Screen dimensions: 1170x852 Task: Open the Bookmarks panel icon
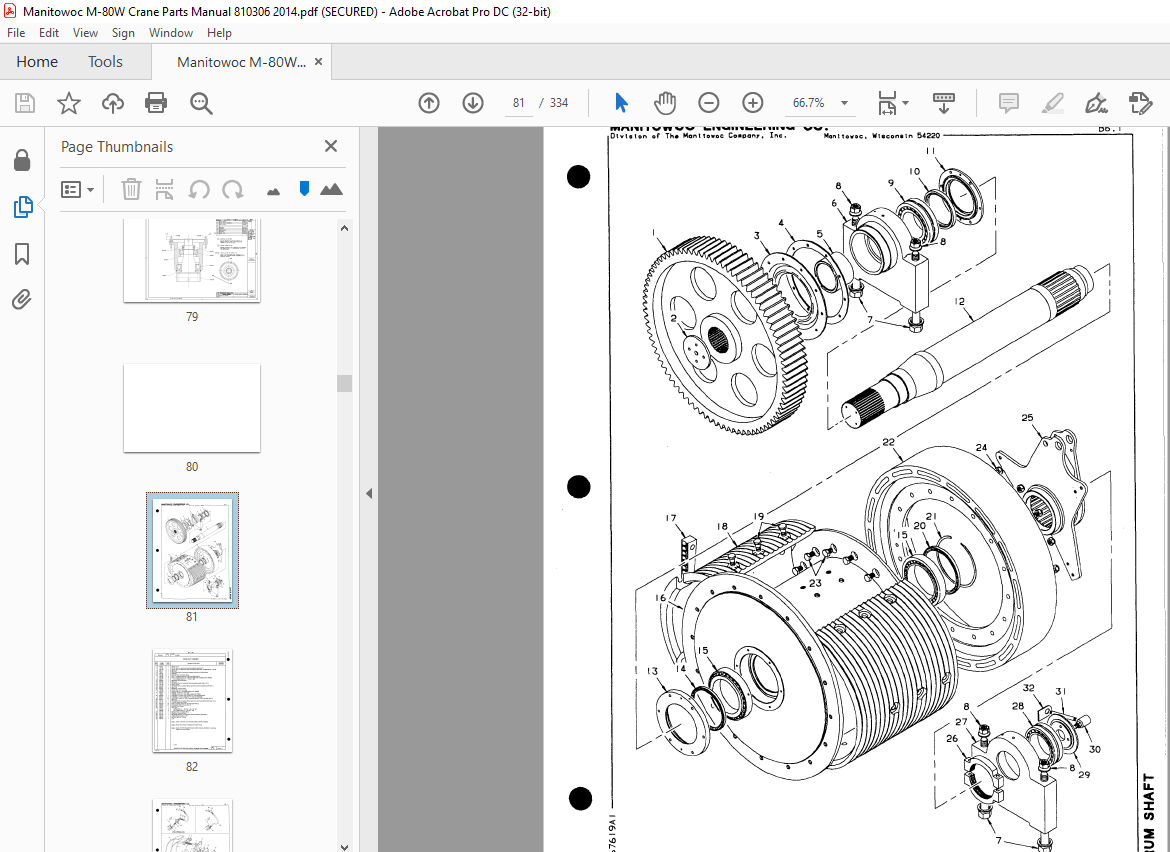(22, 254)
